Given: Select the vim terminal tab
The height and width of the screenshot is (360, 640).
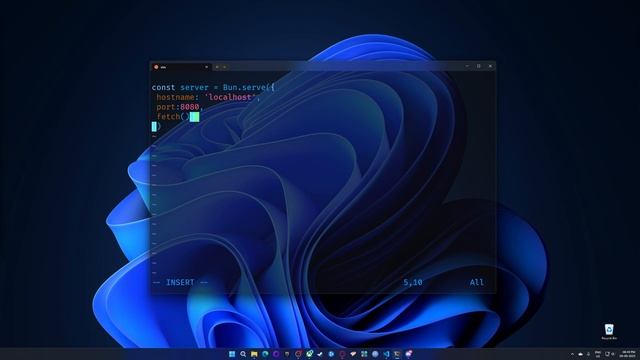Looking at the screenshot, I should (181, 67).
